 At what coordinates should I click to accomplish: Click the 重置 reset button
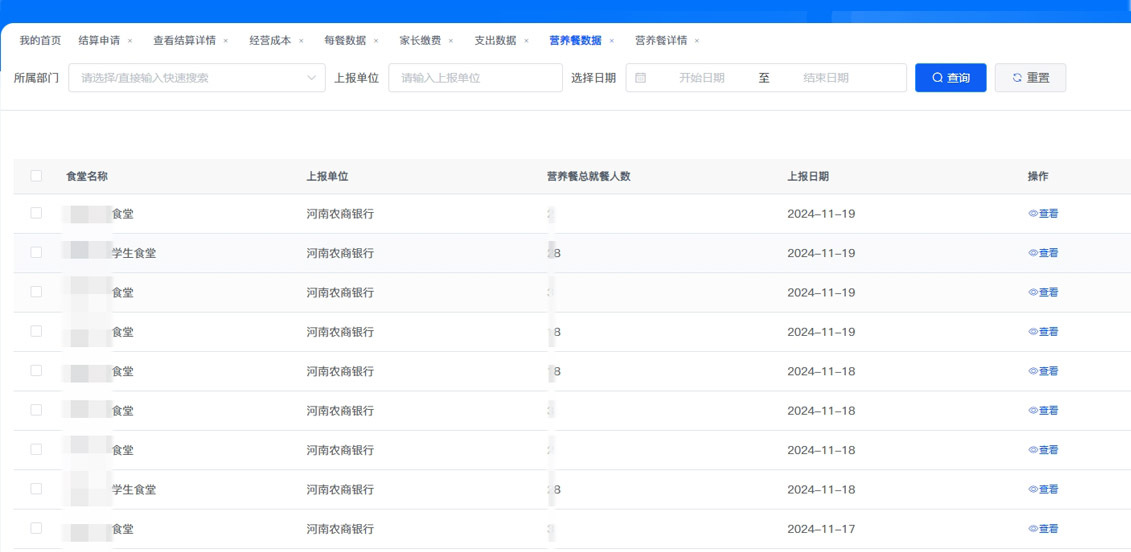point(1030,78)
